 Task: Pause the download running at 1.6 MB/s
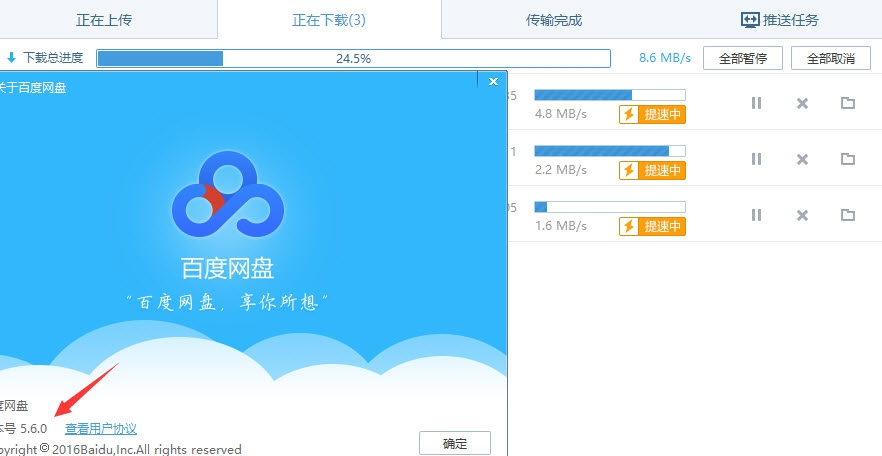coord(756,215)
